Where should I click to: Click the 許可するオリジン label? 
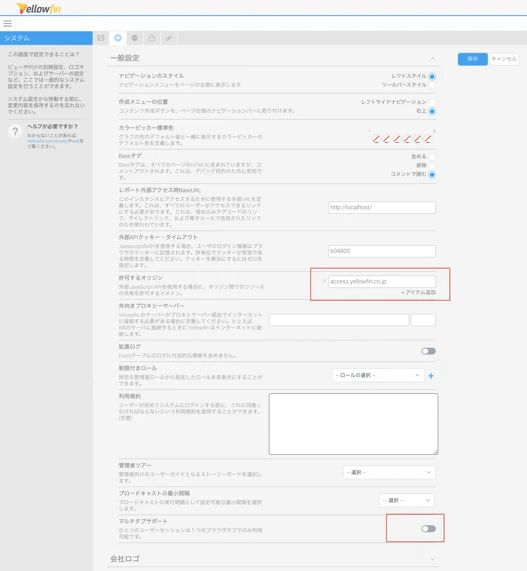point(141,278)
